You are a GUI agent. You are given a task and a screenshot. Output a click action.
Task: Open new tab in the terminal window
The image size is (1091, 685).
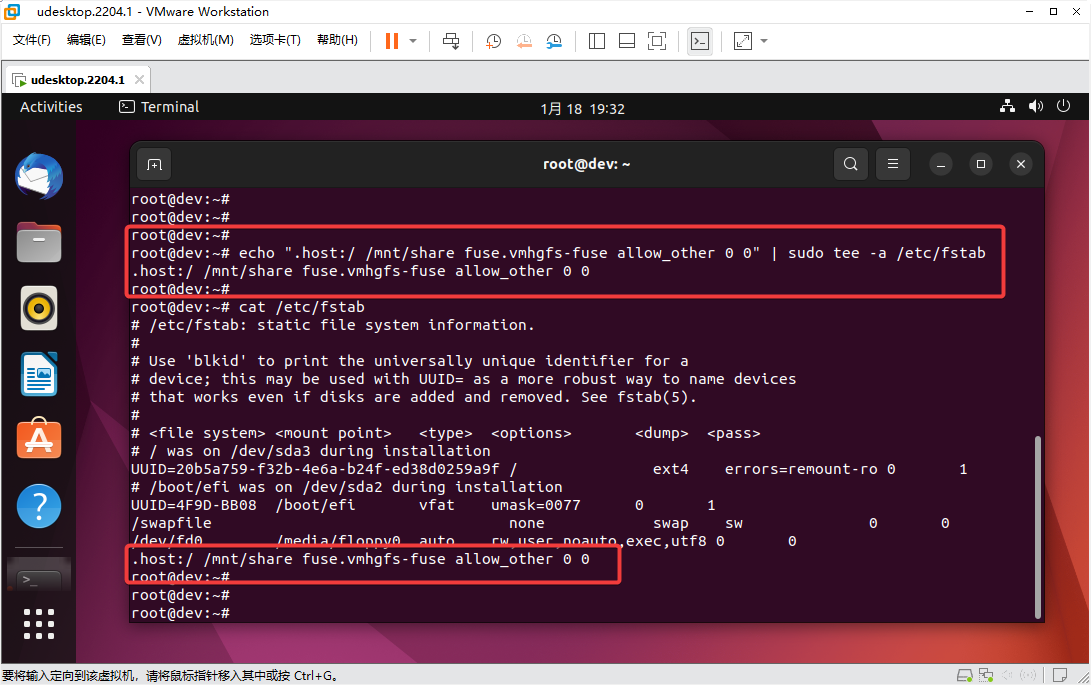click(x=154, y=164)
